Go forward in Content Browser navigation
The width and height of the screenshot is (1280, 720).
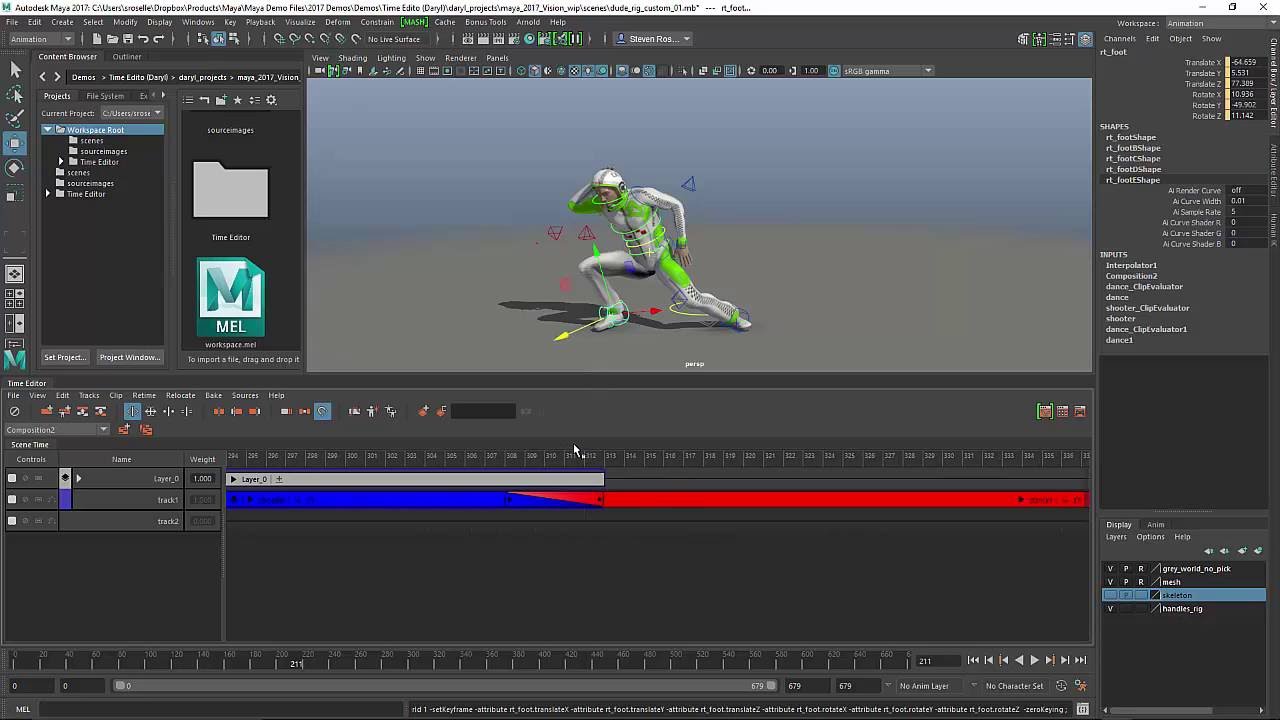[x=57, y=77]
